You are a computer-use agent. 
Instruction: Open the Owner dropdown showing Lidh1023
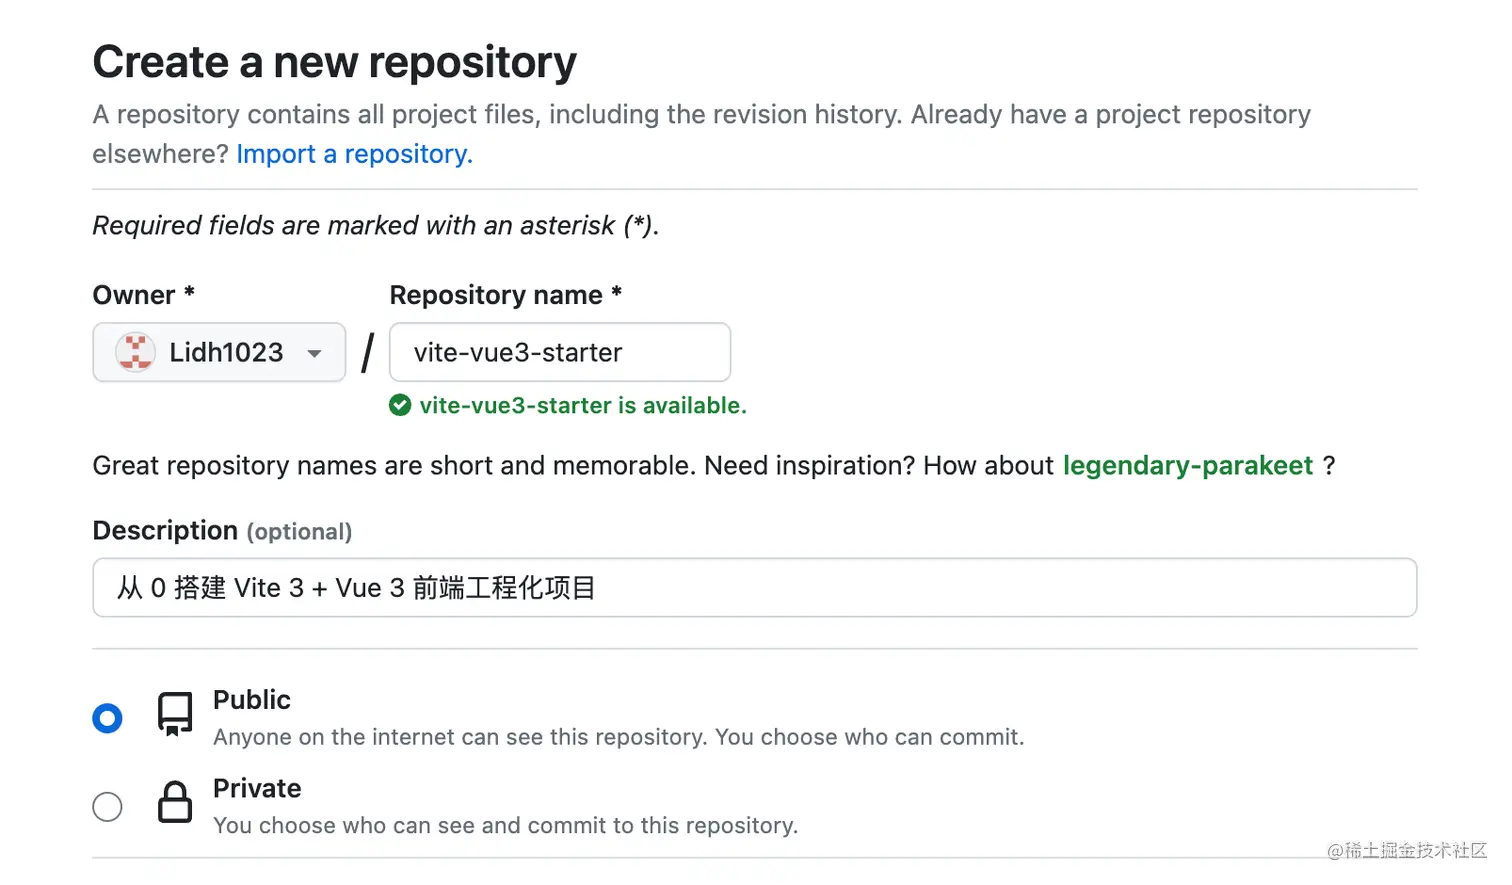(219, 352)
